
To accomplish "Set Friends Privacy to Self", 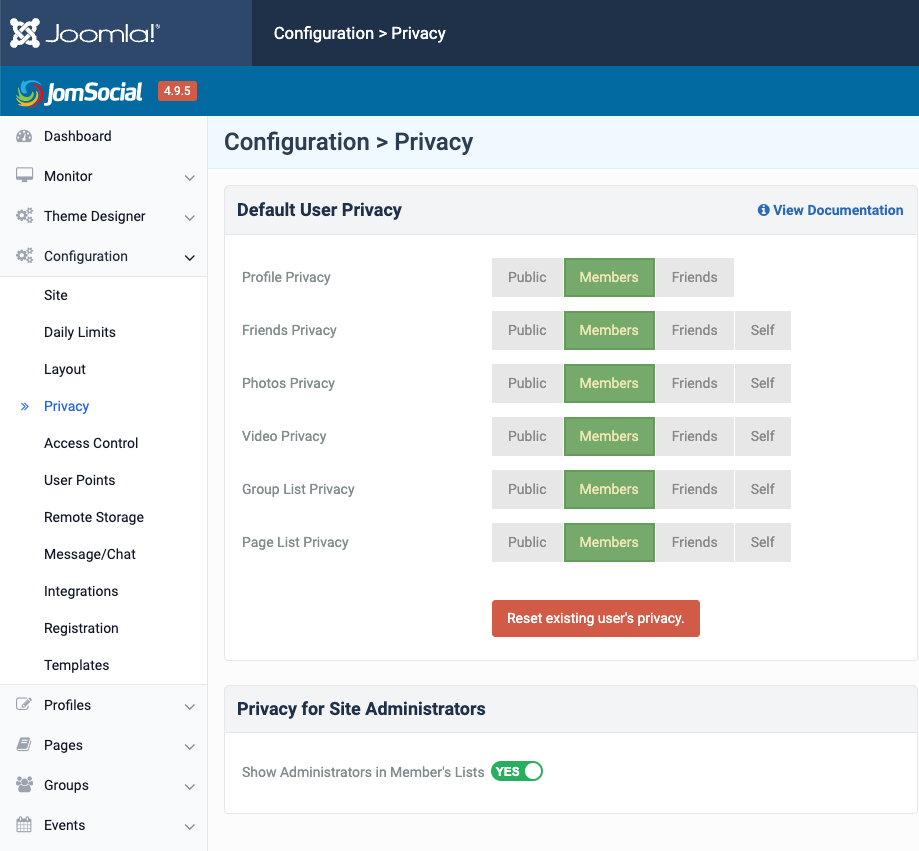I will click(762, 330).
